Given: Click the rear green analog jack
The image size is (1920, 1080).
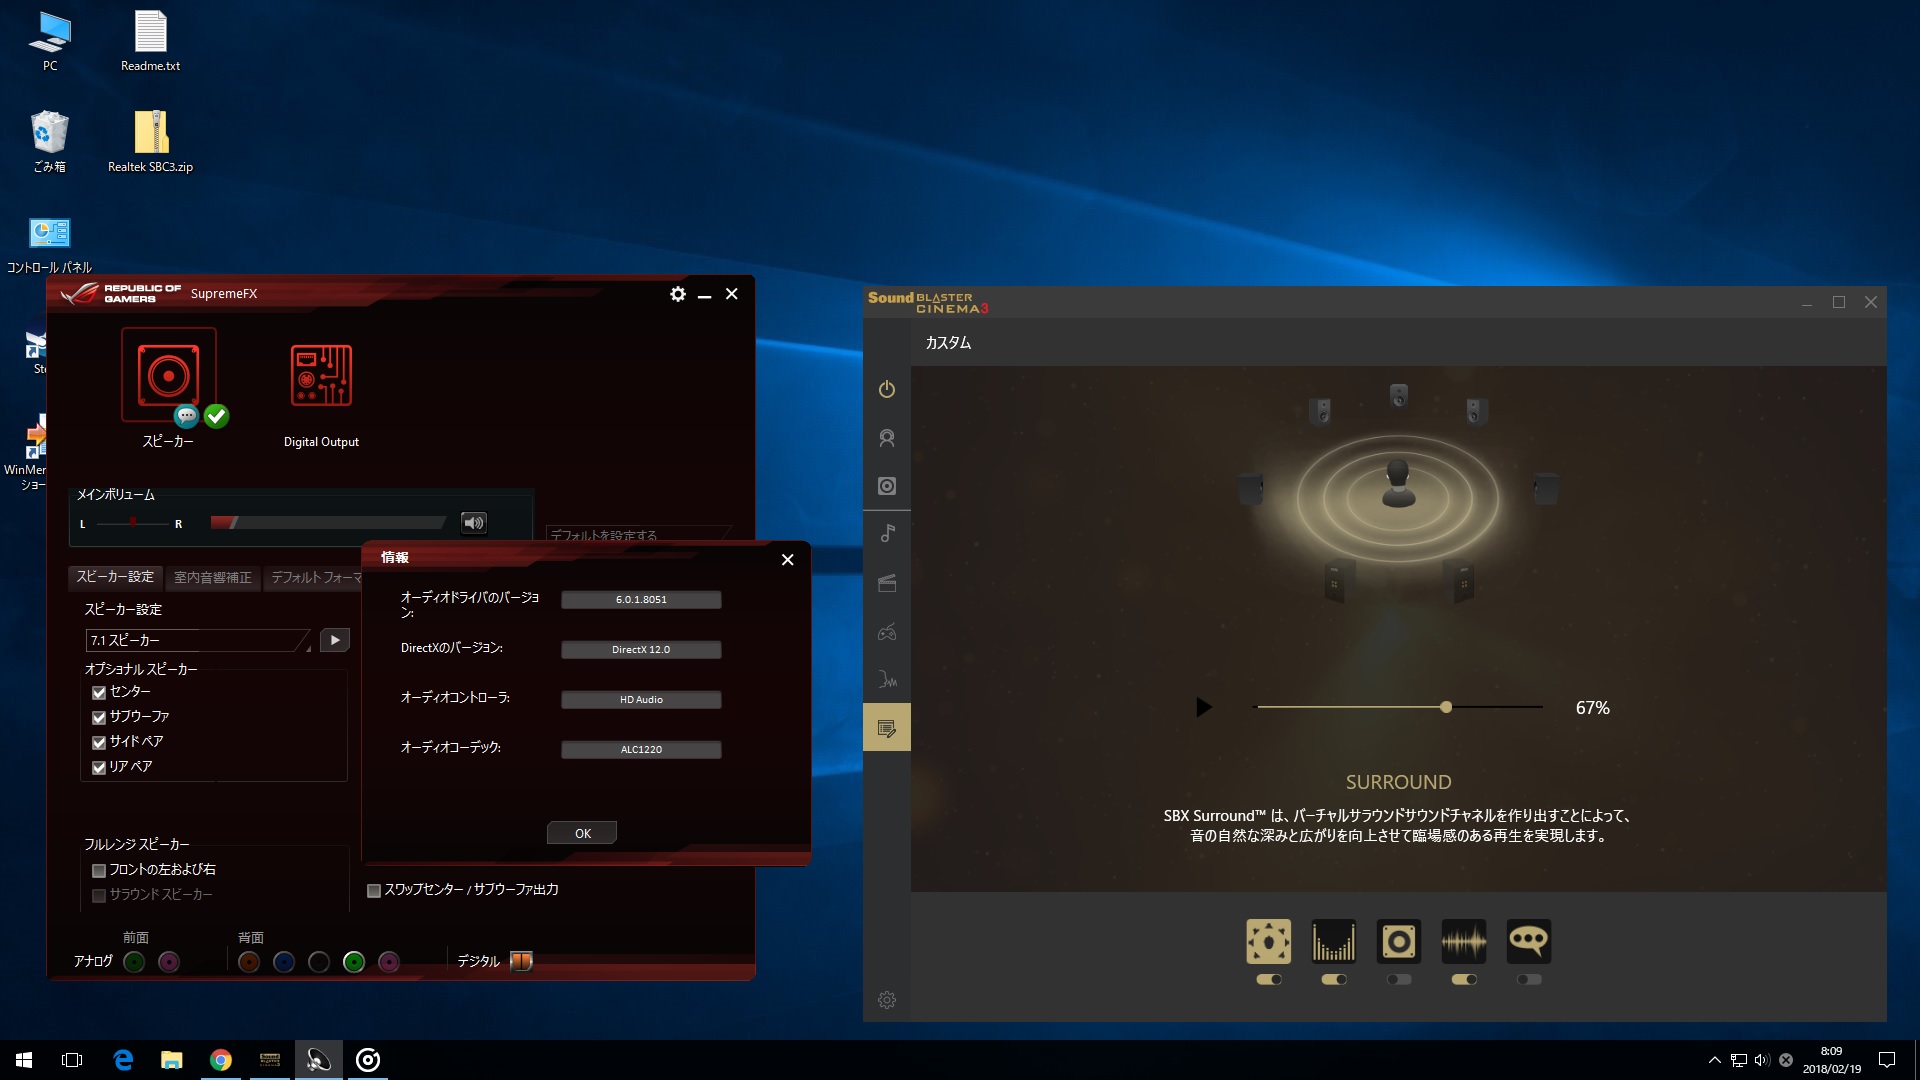Looking at the screenshot, I should (354, 962).
